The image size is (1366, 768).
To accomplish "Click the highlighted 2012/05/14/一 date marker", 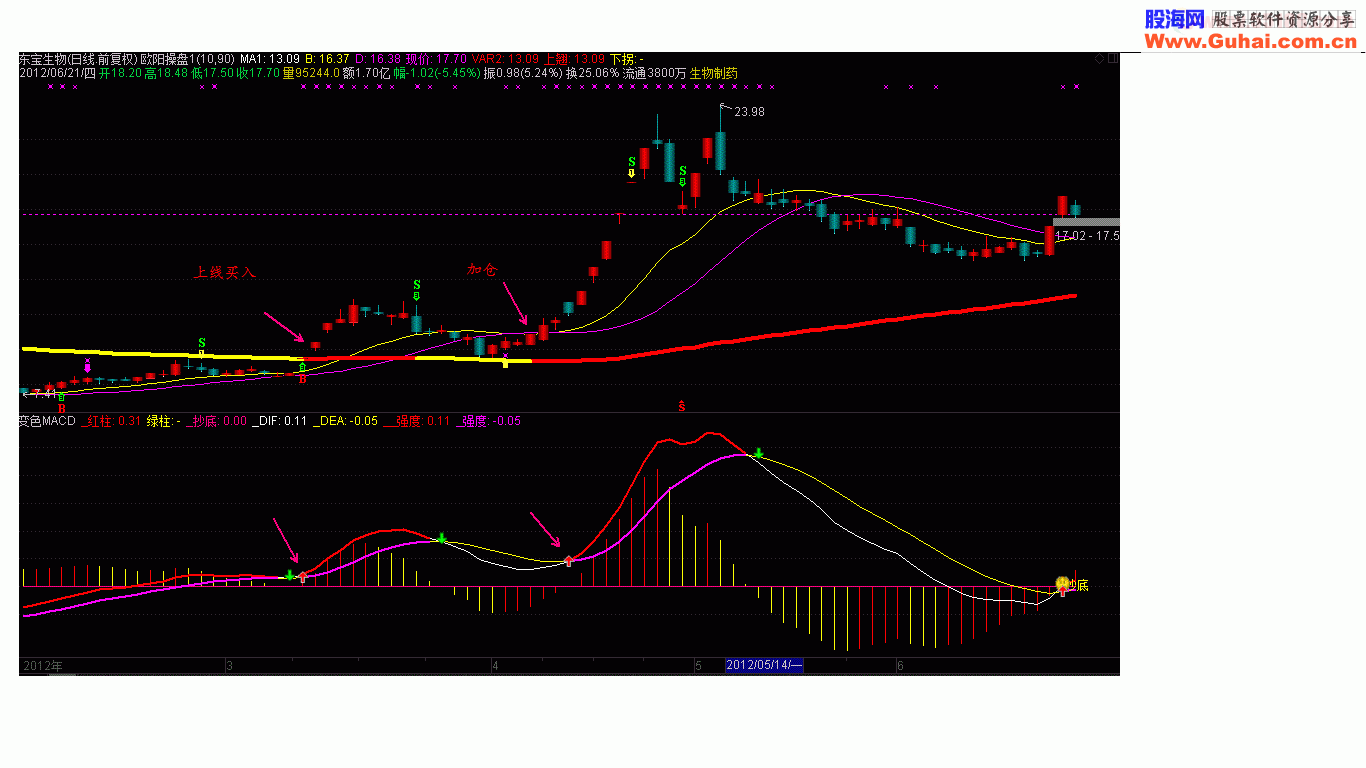I will pos(764,665).
